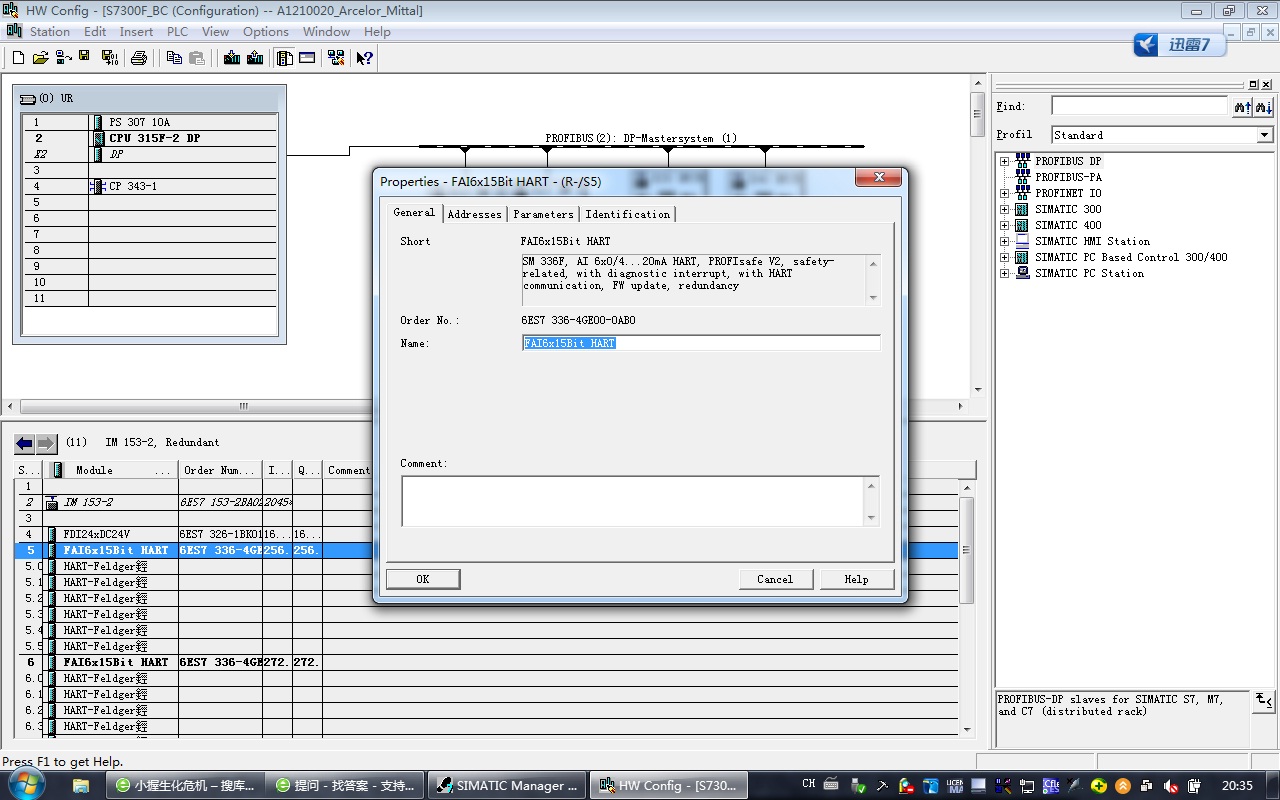Select the IM 153-2 module row
Screen dimensions: 1280x800
coord(486,502)
